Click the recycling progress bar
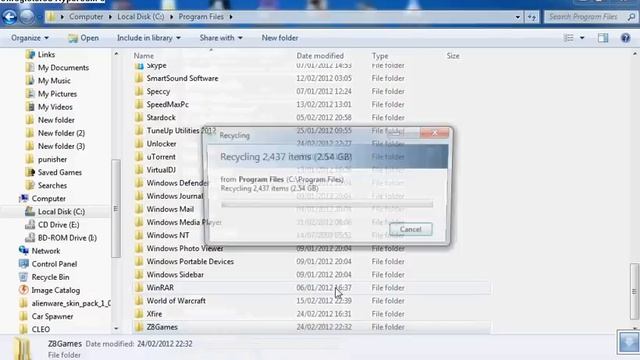The width and height of the screenshot is (640, 360). [327, 204]
